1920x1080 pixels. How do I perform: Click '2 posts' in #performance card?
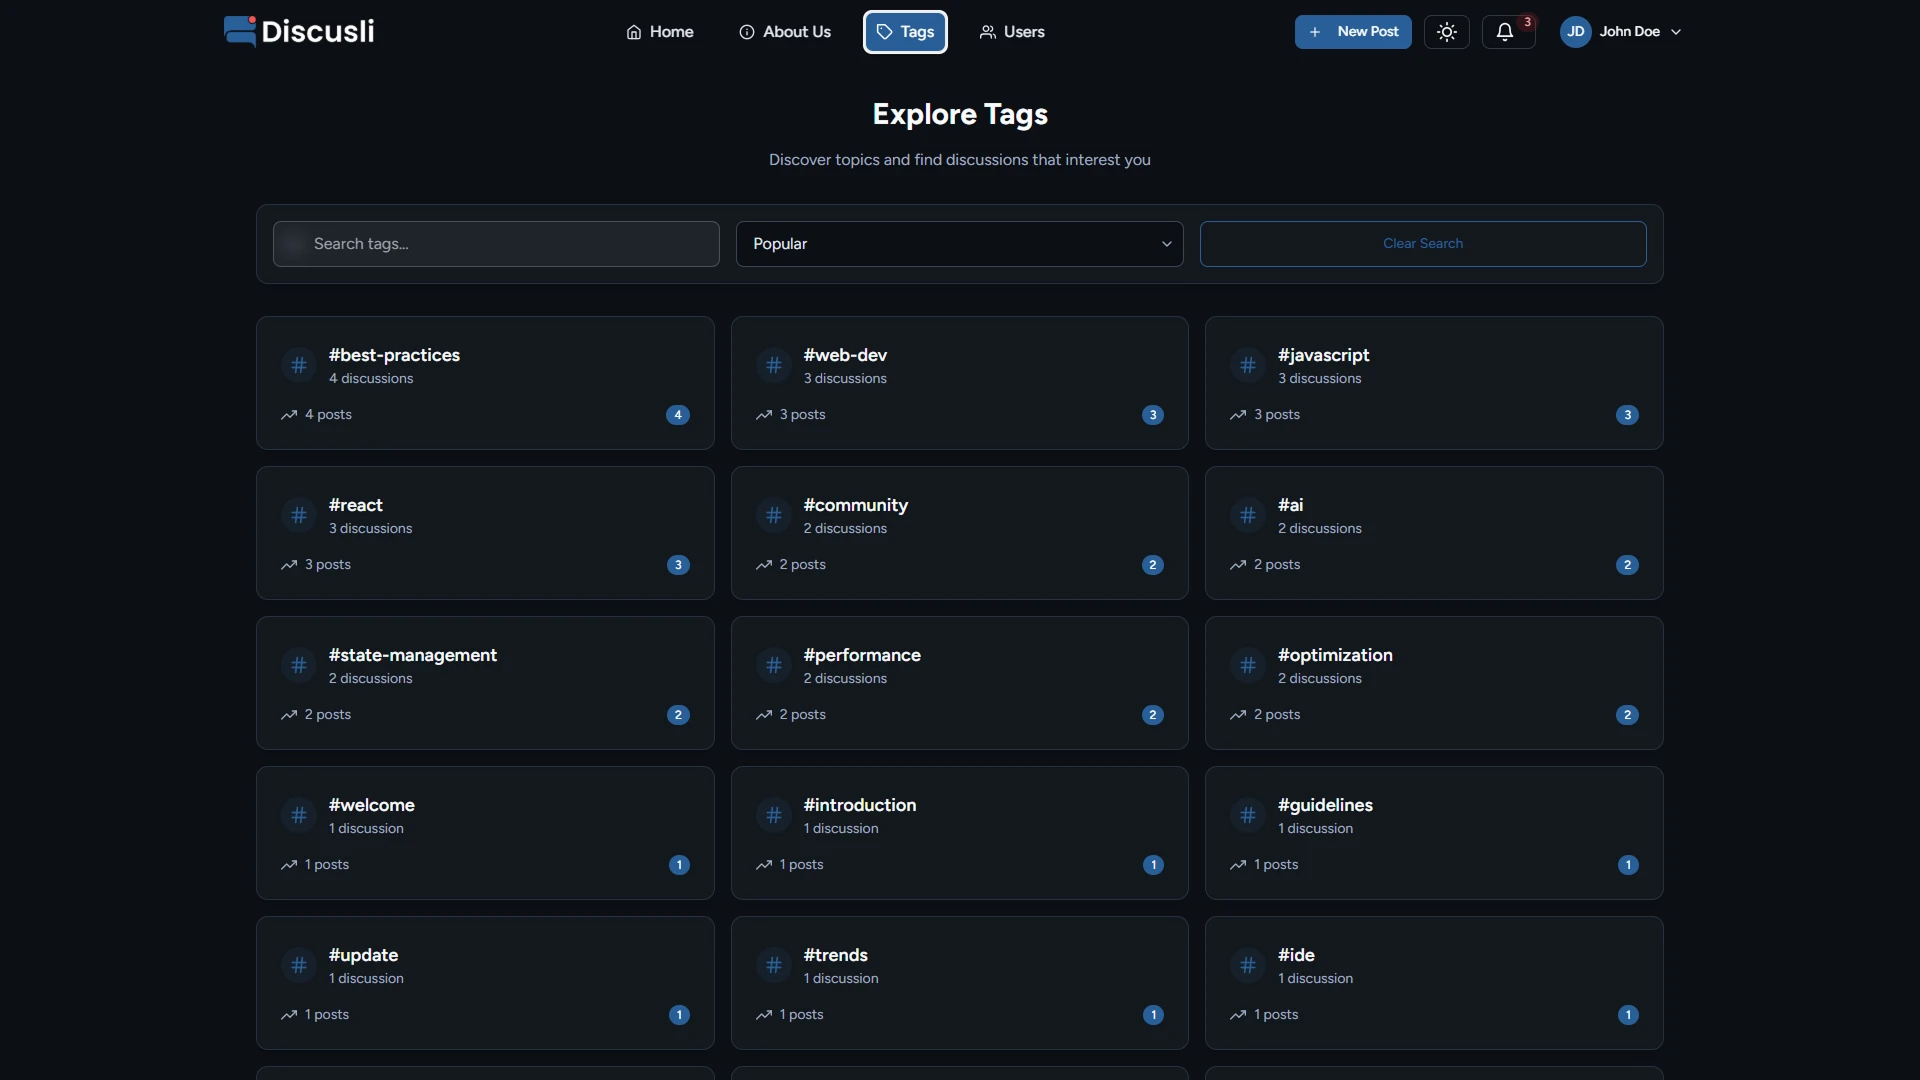[x=802, y=715]
